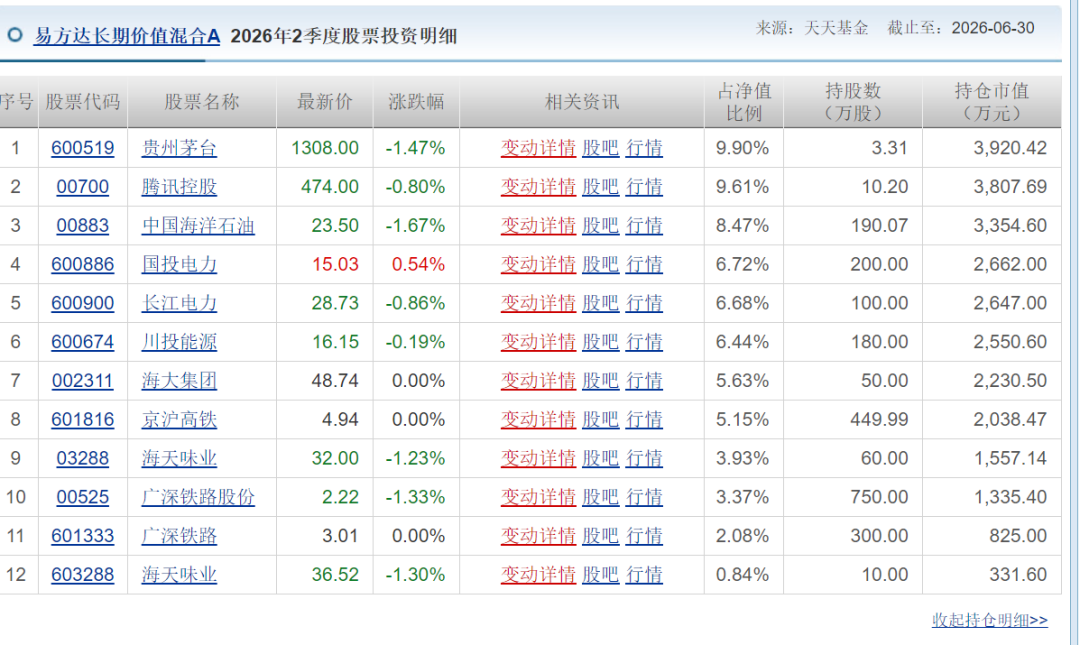Open 海天味业 name link in row 12
Viewport: 1080px width, 645px height.
pos(179,575)
